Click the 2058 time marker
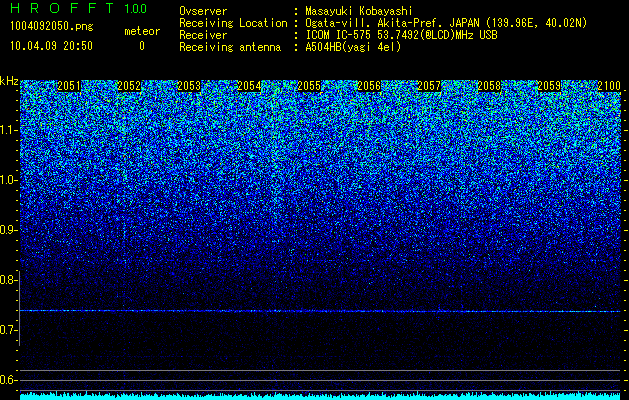Screen dimensions: 629x400 (x=489, y=86)
